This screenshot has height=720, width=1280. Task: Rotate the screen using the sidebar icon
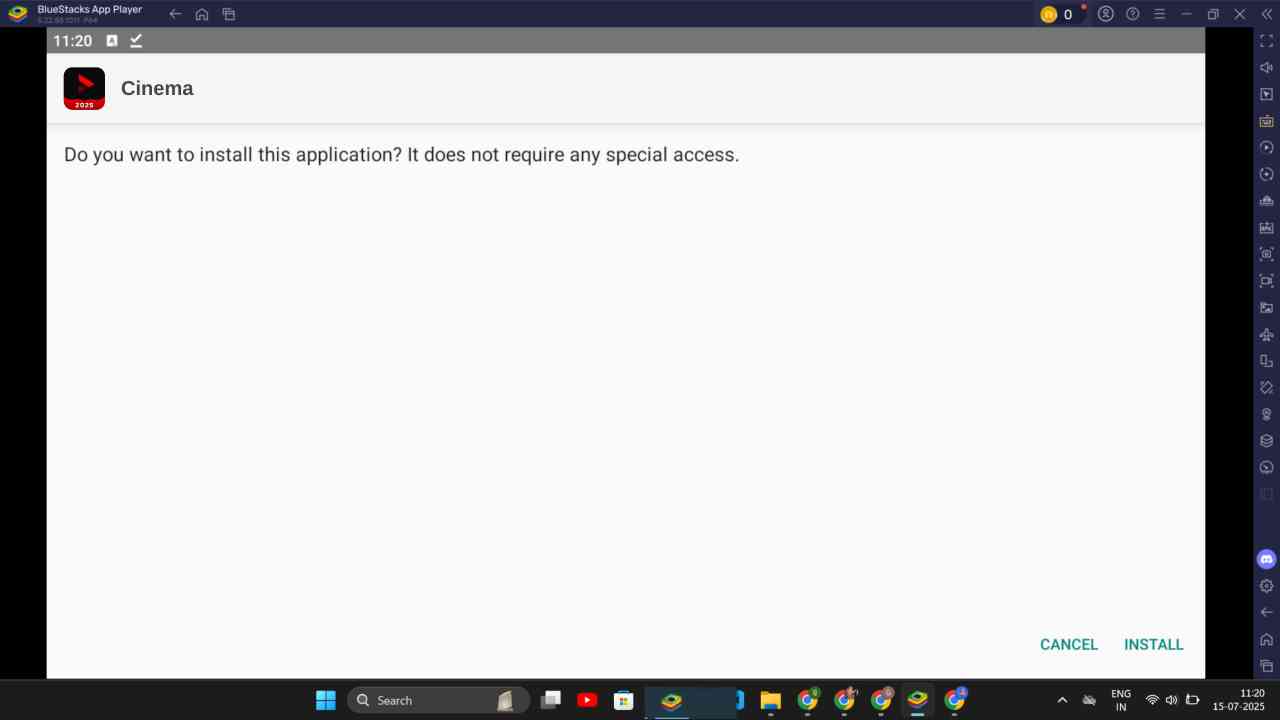coord(1266,361)
